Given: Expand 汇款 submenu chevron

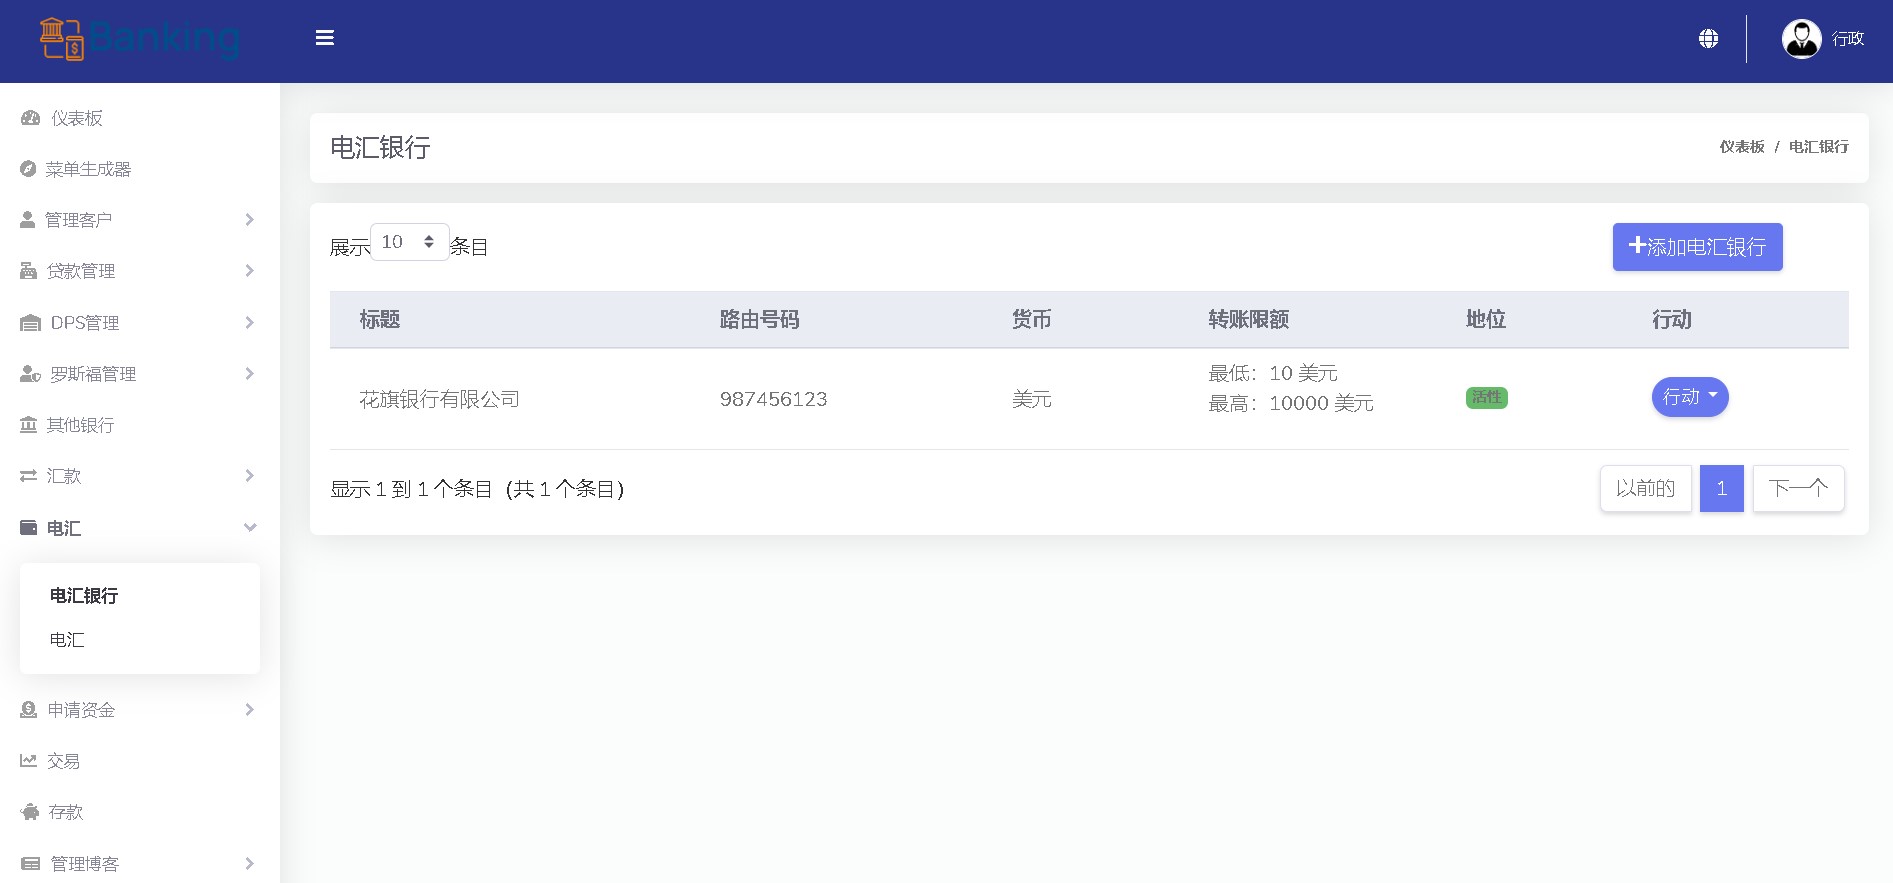Looking at the screenshot, I should pos(250,476).
